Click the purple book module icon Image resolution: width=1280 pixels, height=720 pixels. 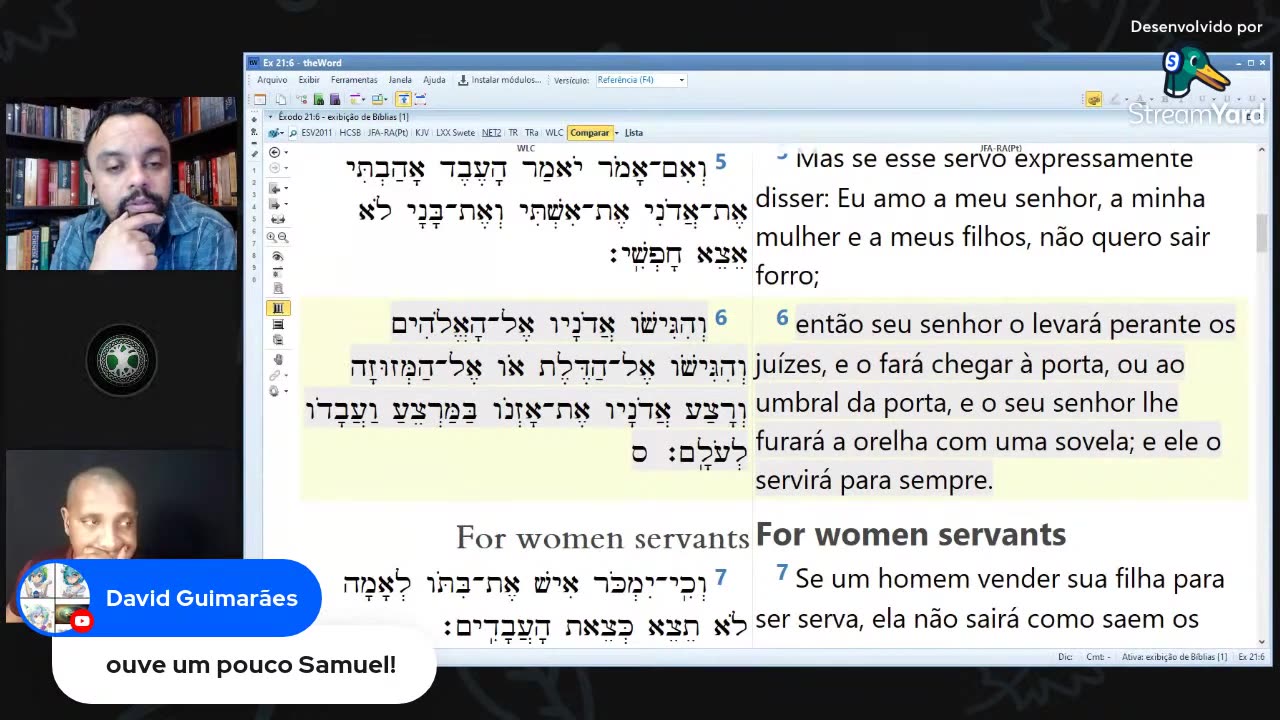point(335,99)
